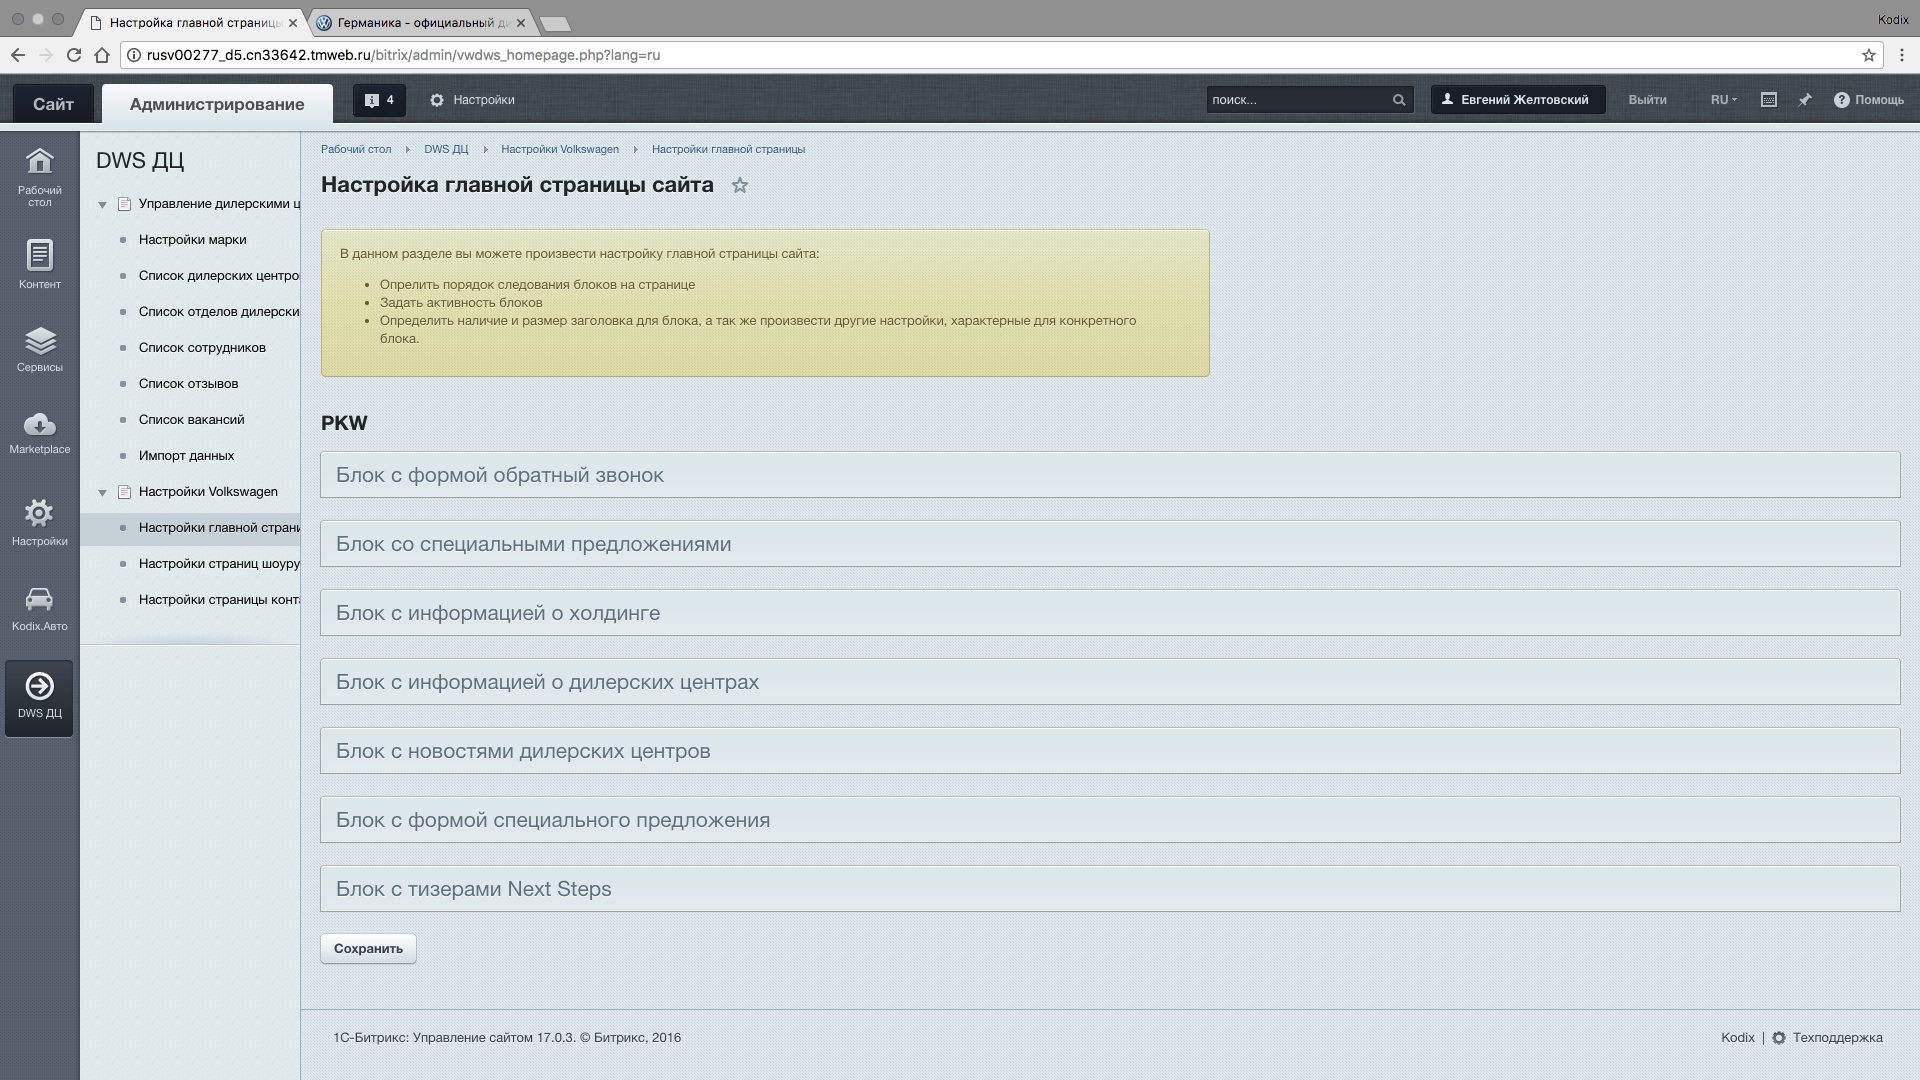
Task: Click the browser address bar
Action: pos(1000,55)
